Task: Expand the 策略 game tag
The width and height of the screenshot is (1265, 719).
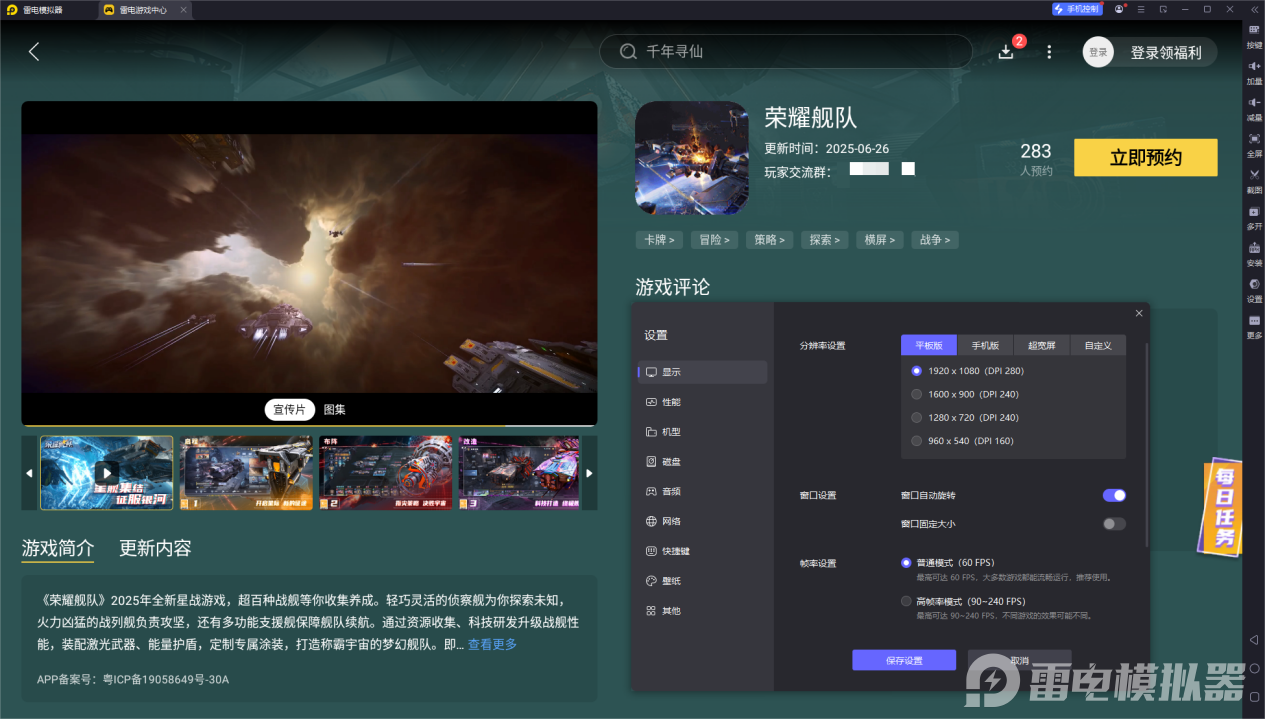Action: click(769, 239)
